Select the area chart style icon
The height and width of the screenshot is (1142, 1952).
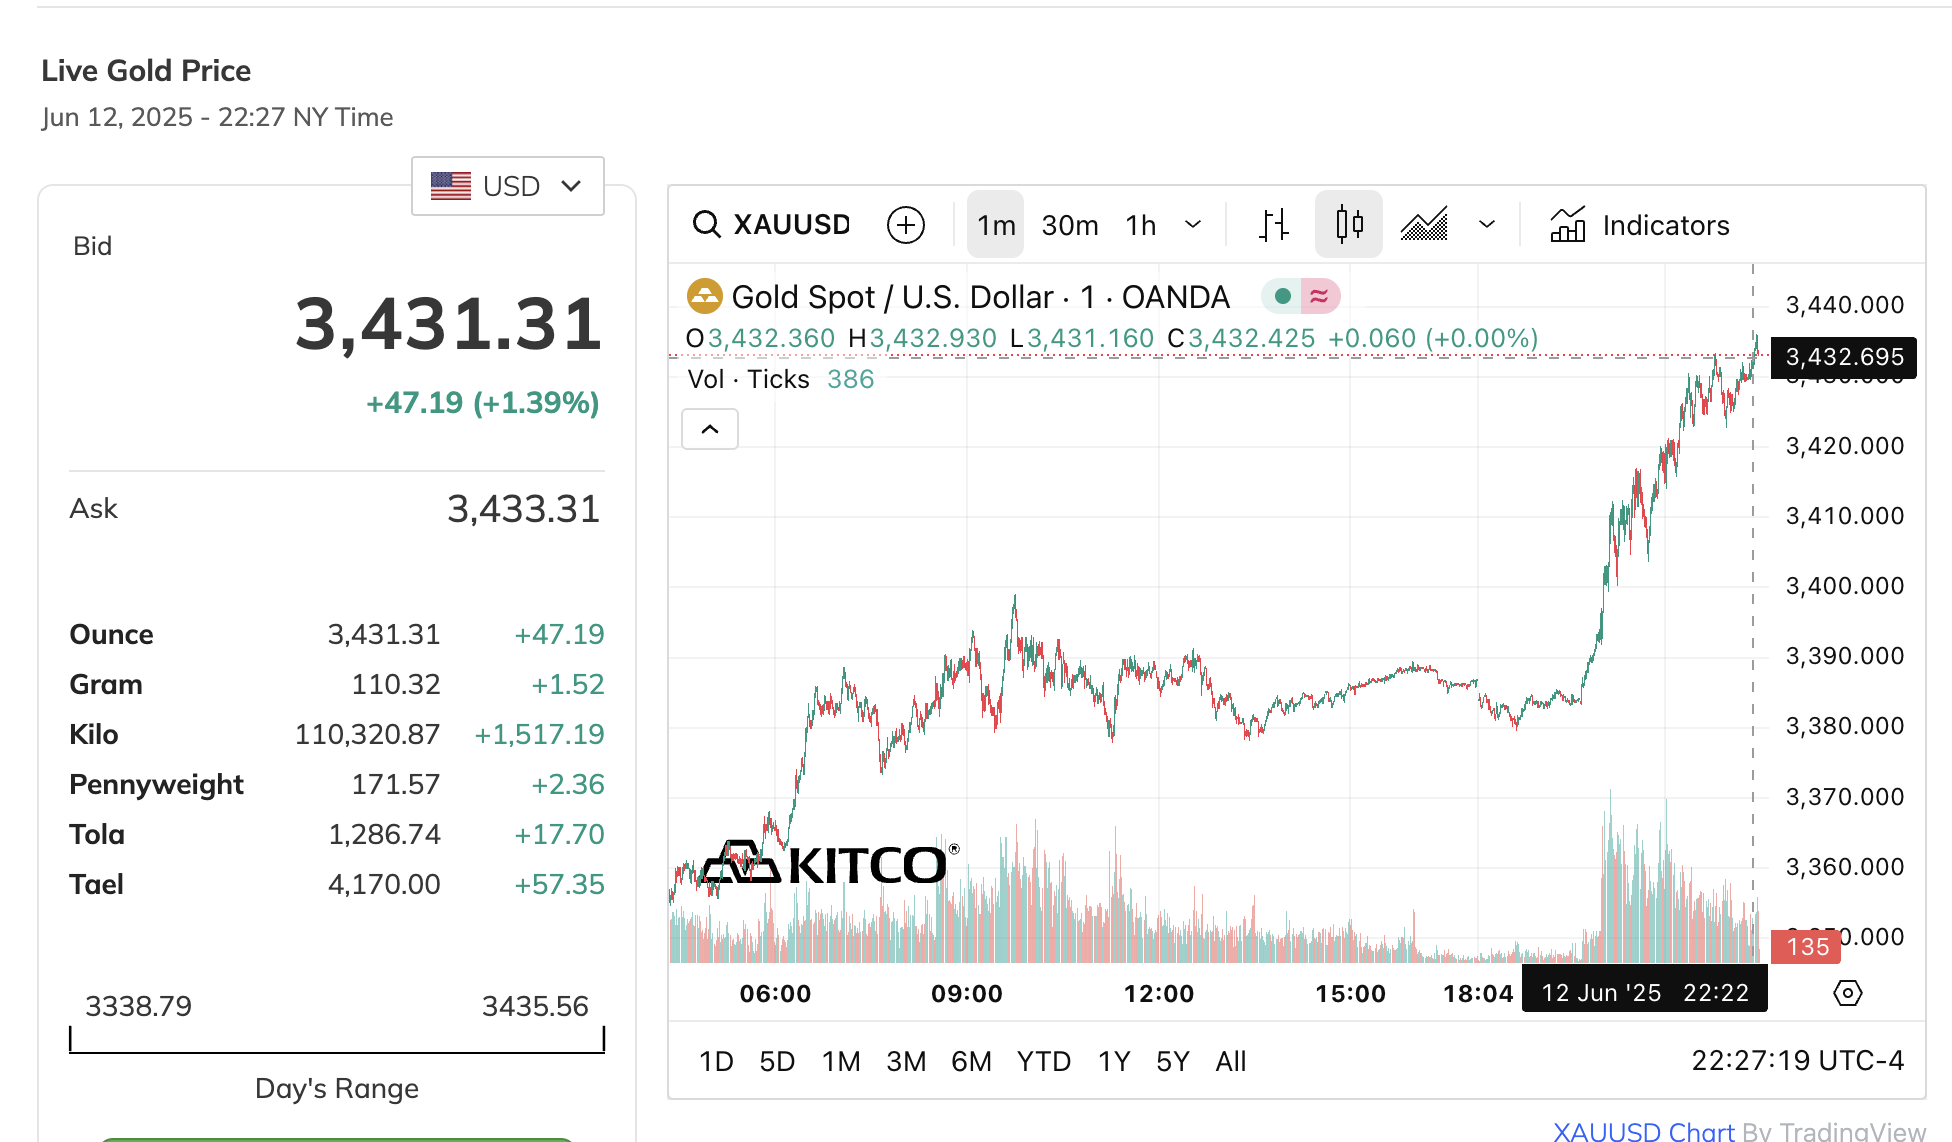pyautogui.click(x=1425, y=225)
